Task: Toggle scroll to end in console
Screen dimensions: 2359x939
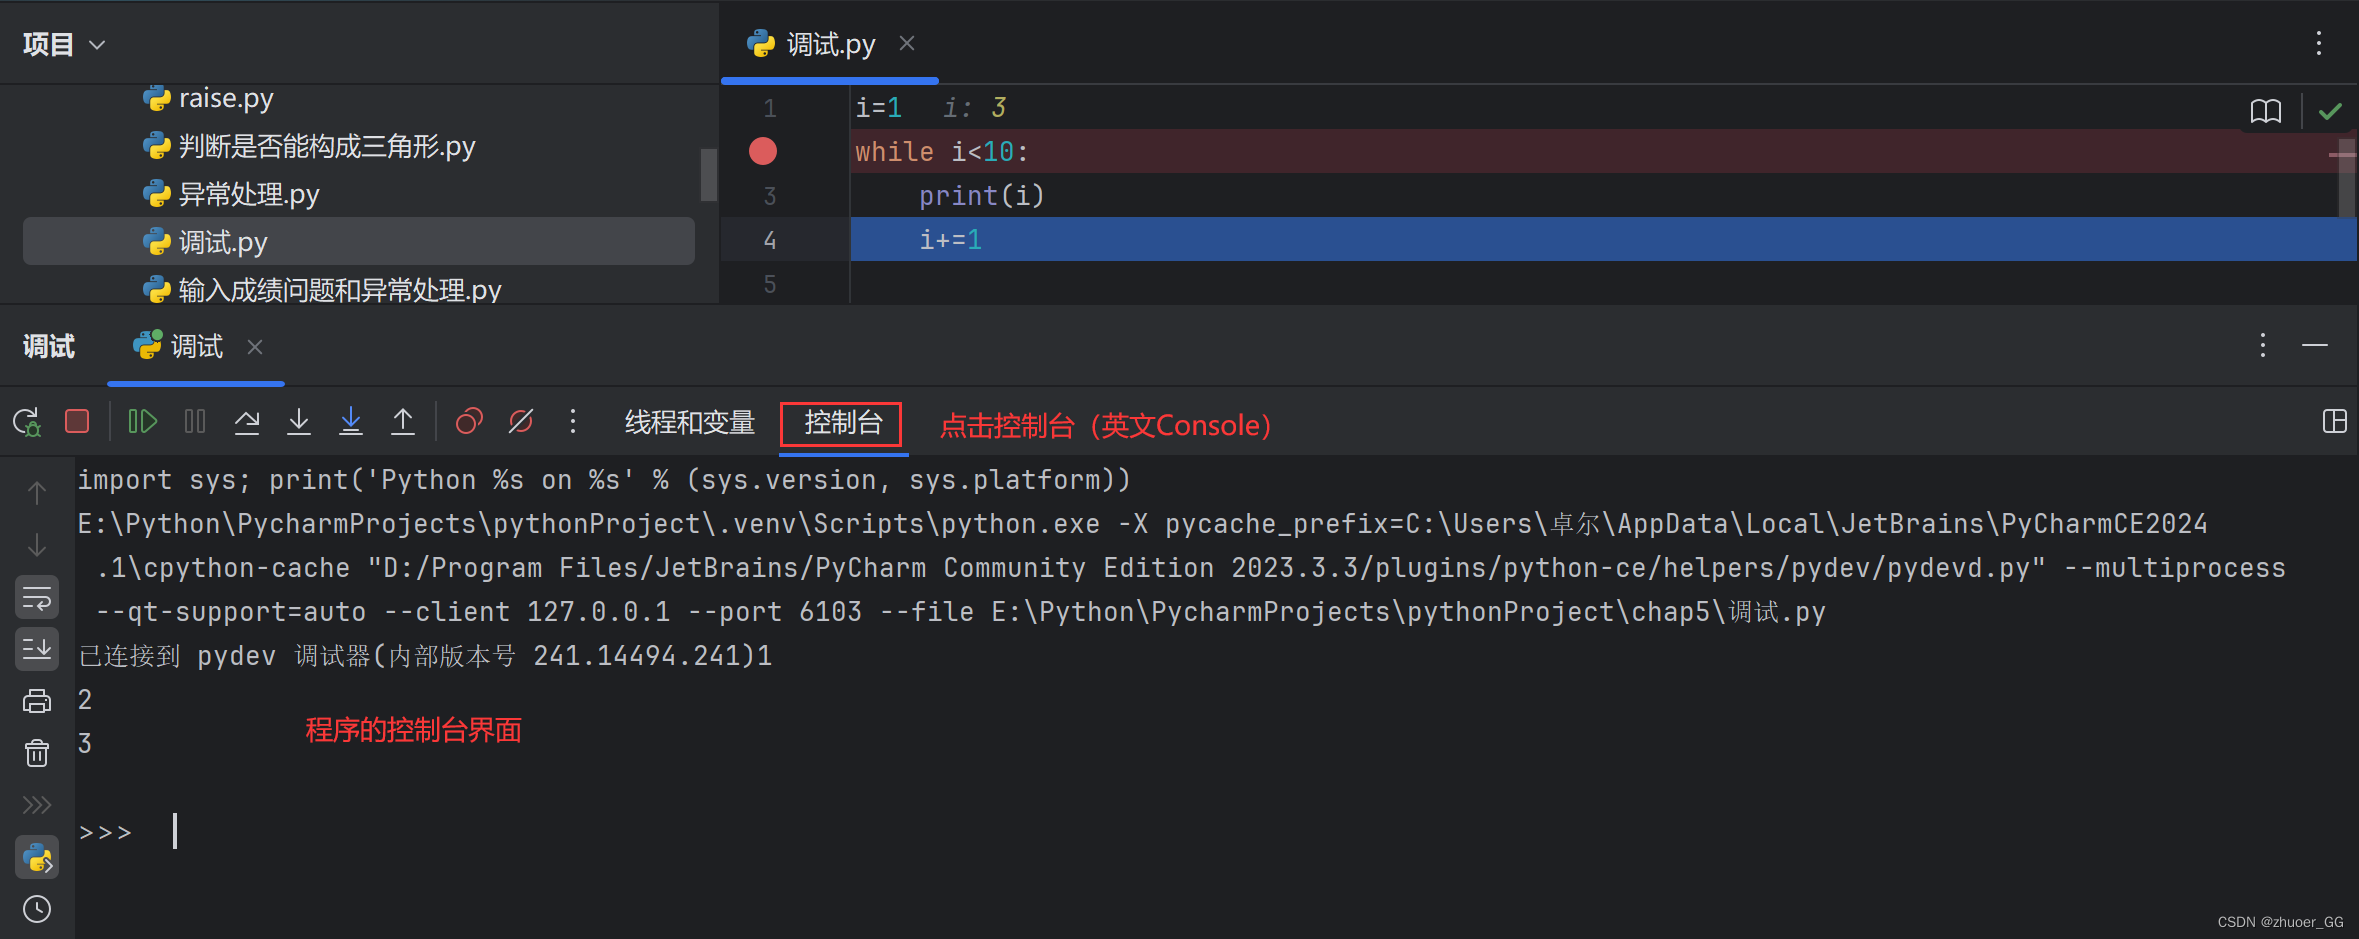Action: (x=37, y=649)
